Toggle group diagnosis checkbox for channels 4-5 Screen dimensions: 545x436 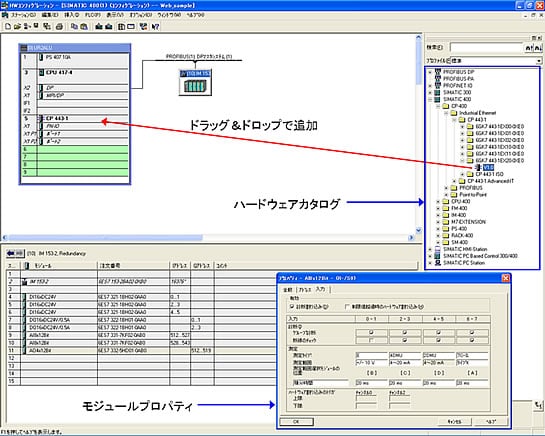pyautogui.click(x=438, y=332)
